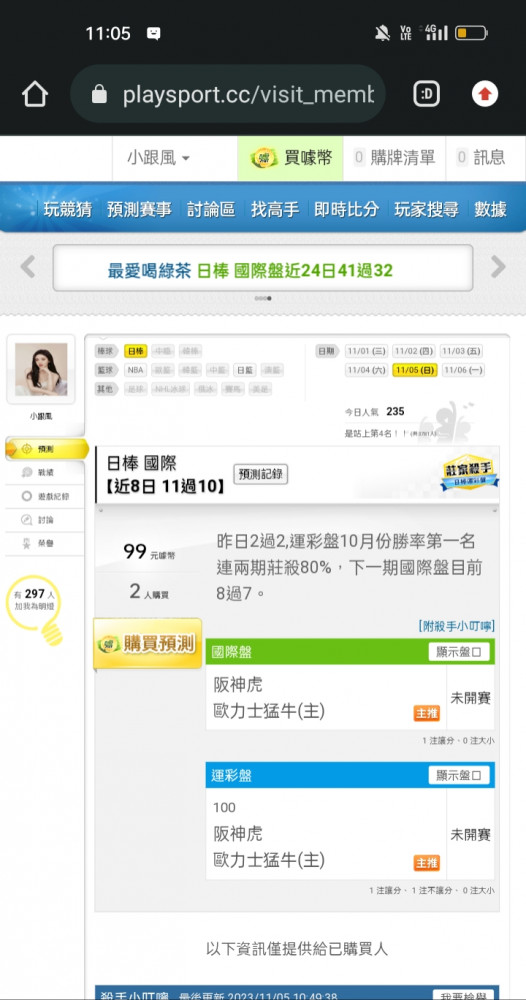
Task: Toggle 顯示盤口 in the 運彩盤 header
Action: (458, 776)
